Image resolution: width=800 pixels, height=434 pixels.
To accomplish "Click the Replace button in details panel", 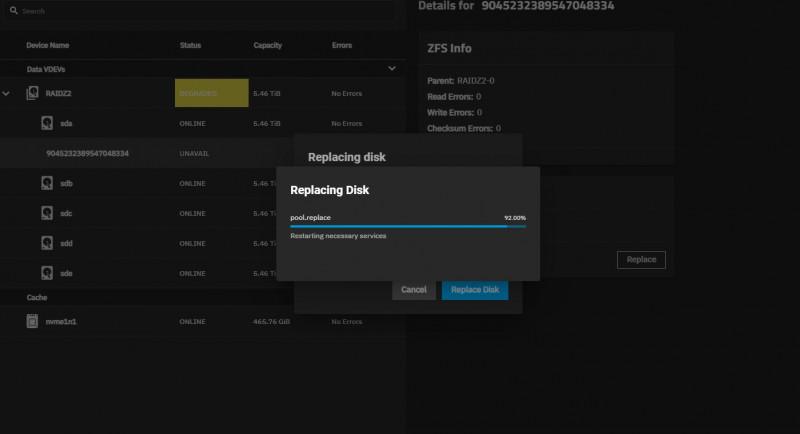I will 641,259.
